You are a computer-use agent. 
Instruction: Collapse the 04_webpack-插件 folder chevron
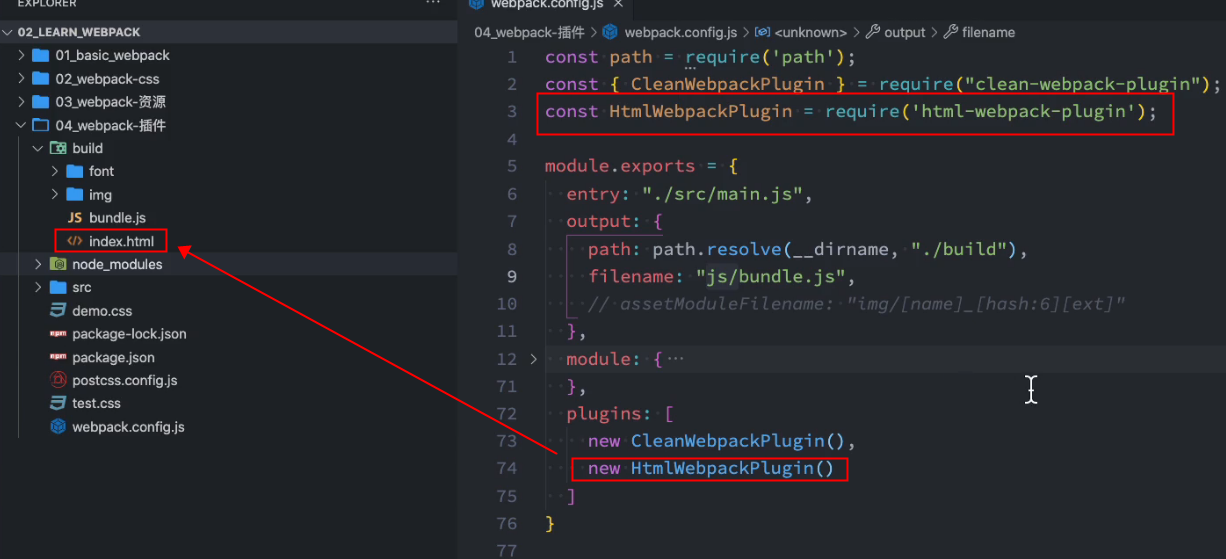click(22, 125)
